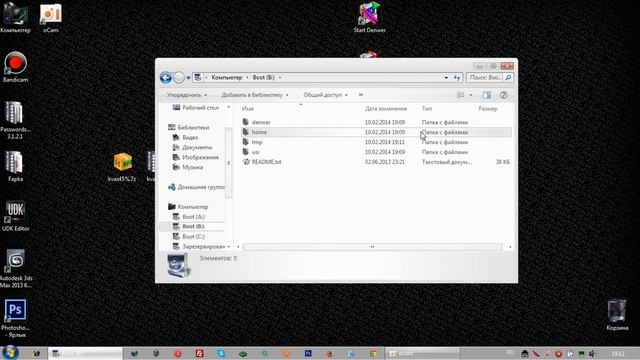Select the Компьютер breadcrumb in address bar
640x360 pixels.
click(x=227, y=78)
